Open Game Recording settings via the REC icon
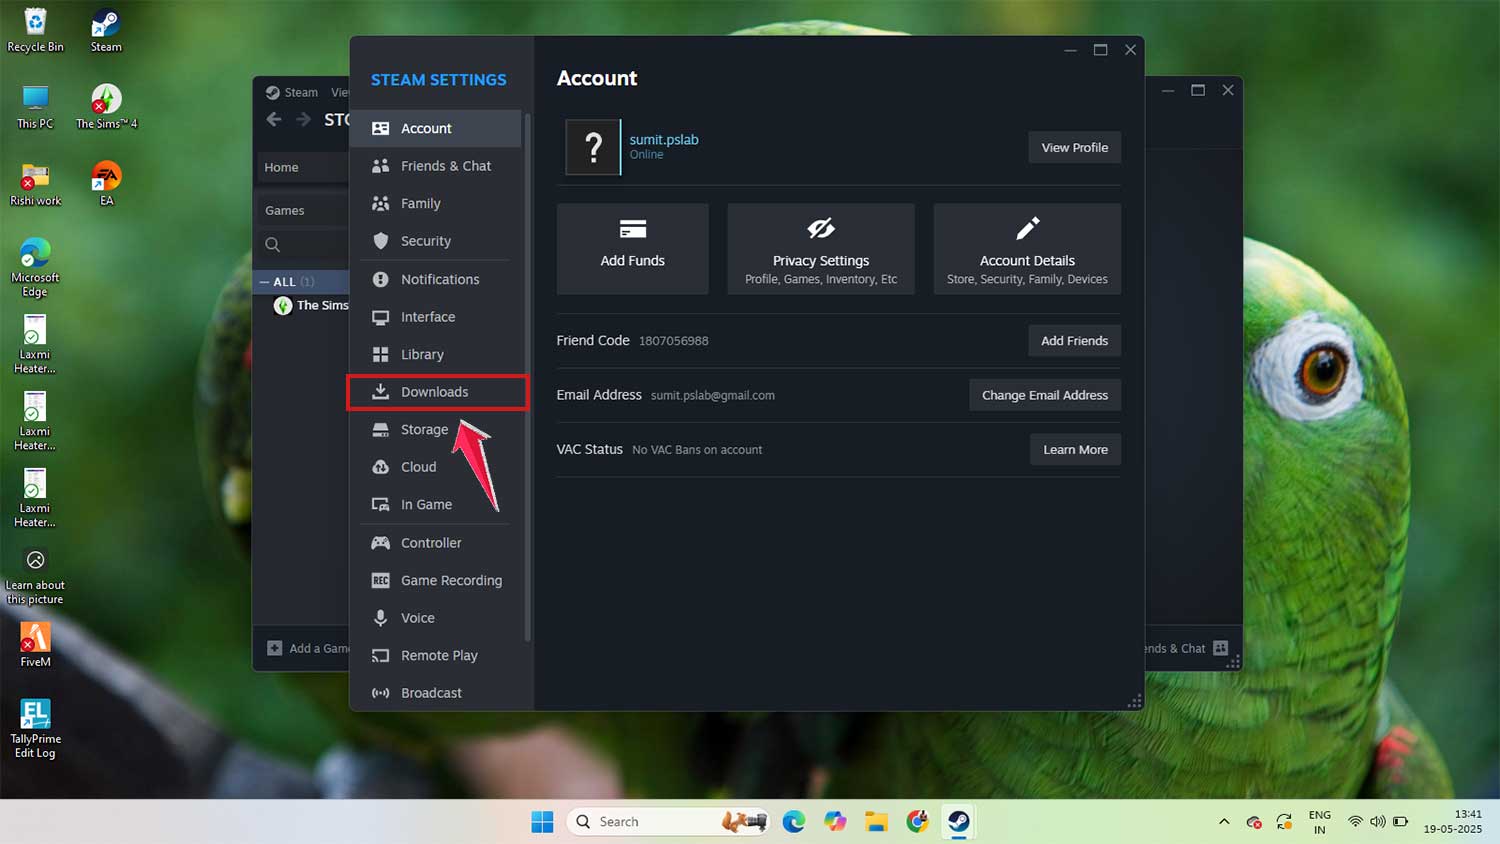 380,580
